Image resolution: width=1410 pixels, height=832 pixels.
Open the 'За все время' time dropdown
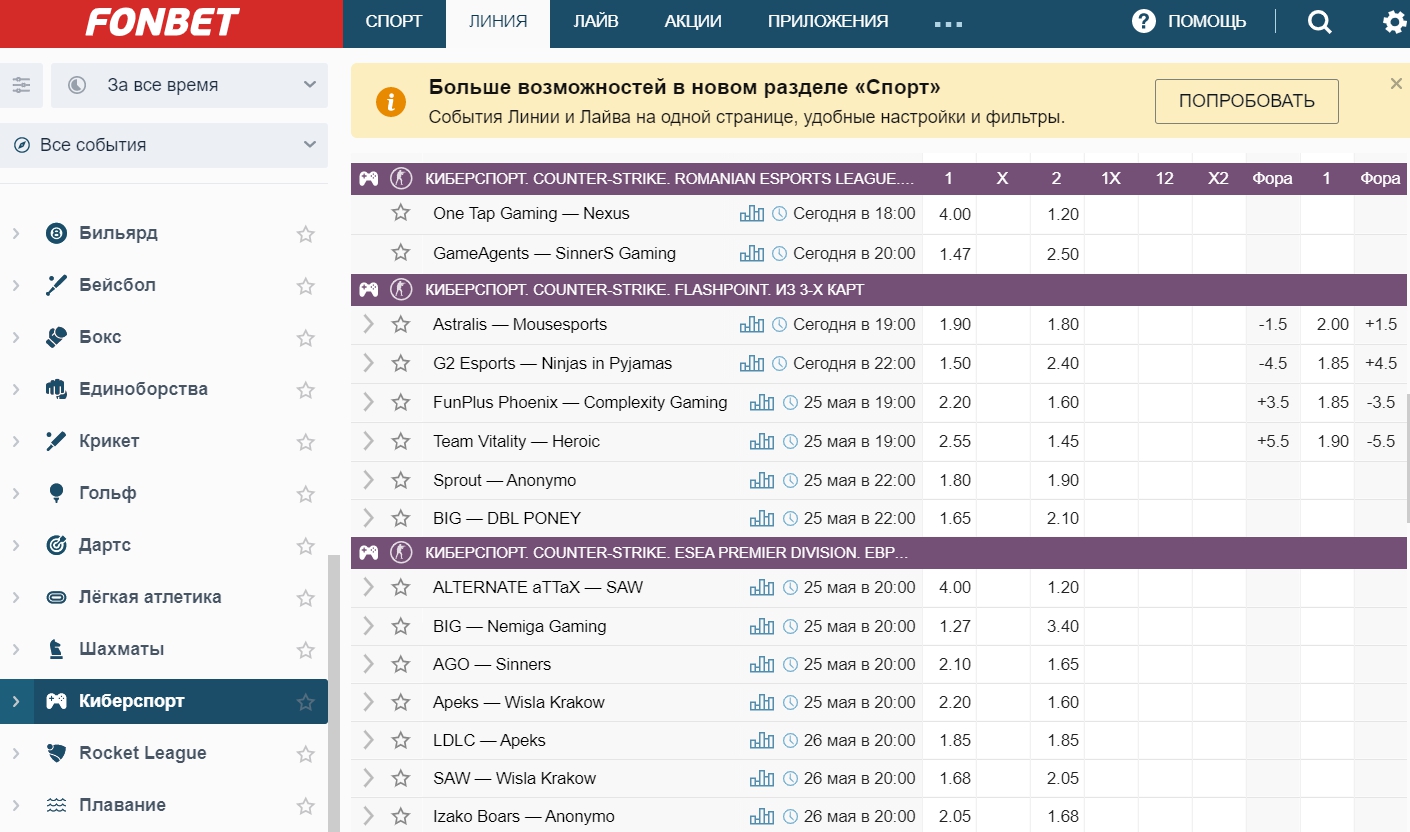(189, 85)
